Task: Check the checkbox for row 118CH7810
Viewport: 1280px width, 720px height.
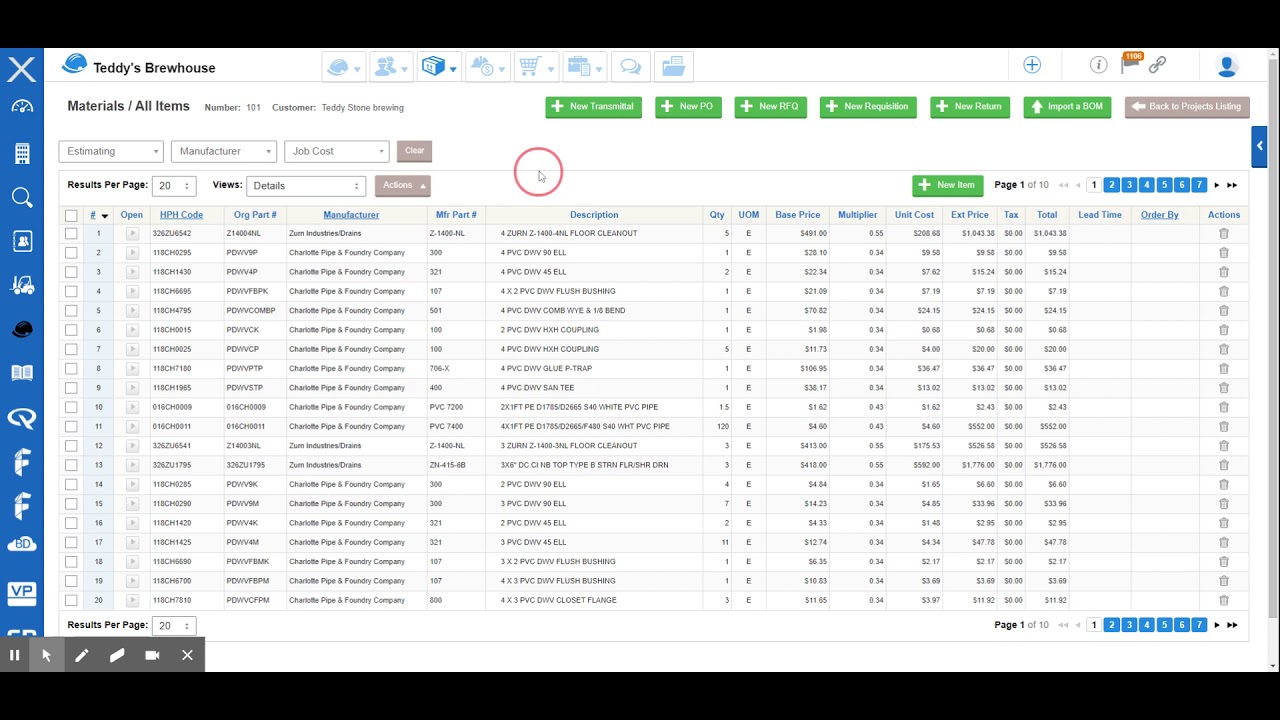Action: [71, 600]
